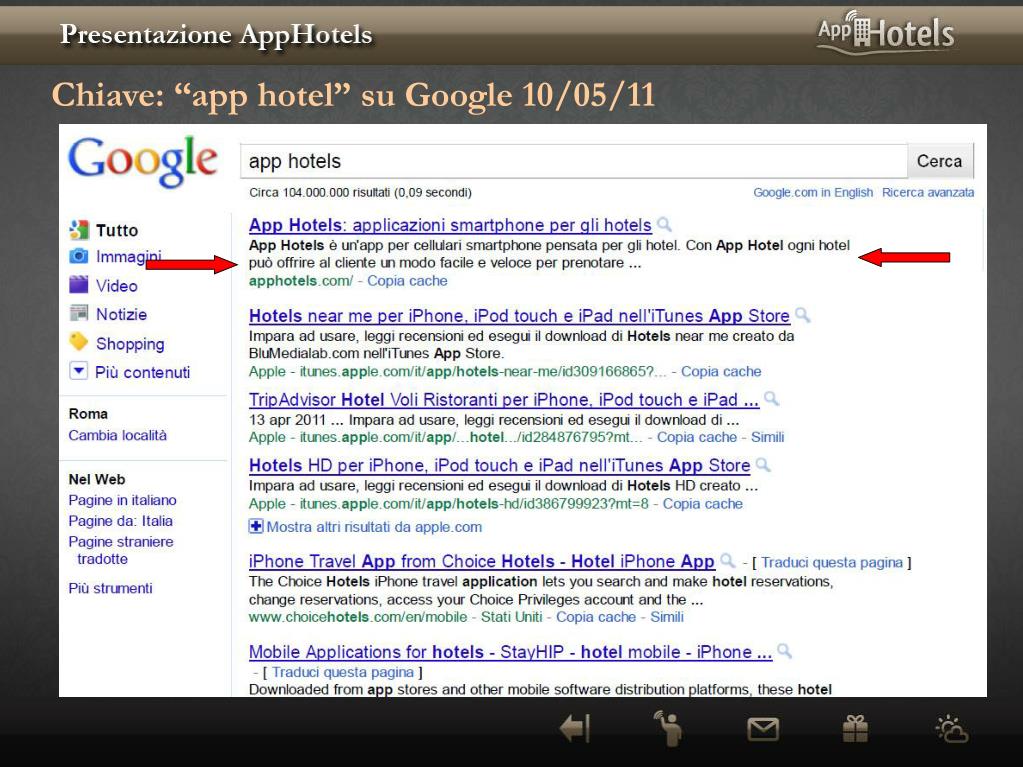The height and width of the screenshot is (767, 1023).
Task: Open Hotels HD per iPhone result
Action: (x=500, y=466)
